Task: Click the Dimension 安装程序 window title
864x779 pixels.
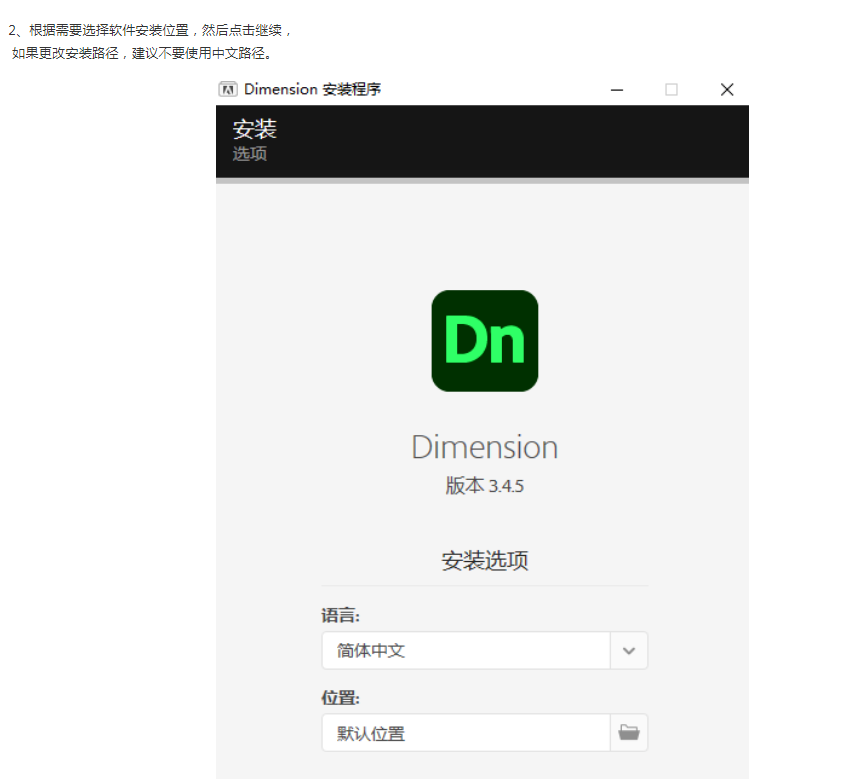Action: tap(312, 89)
